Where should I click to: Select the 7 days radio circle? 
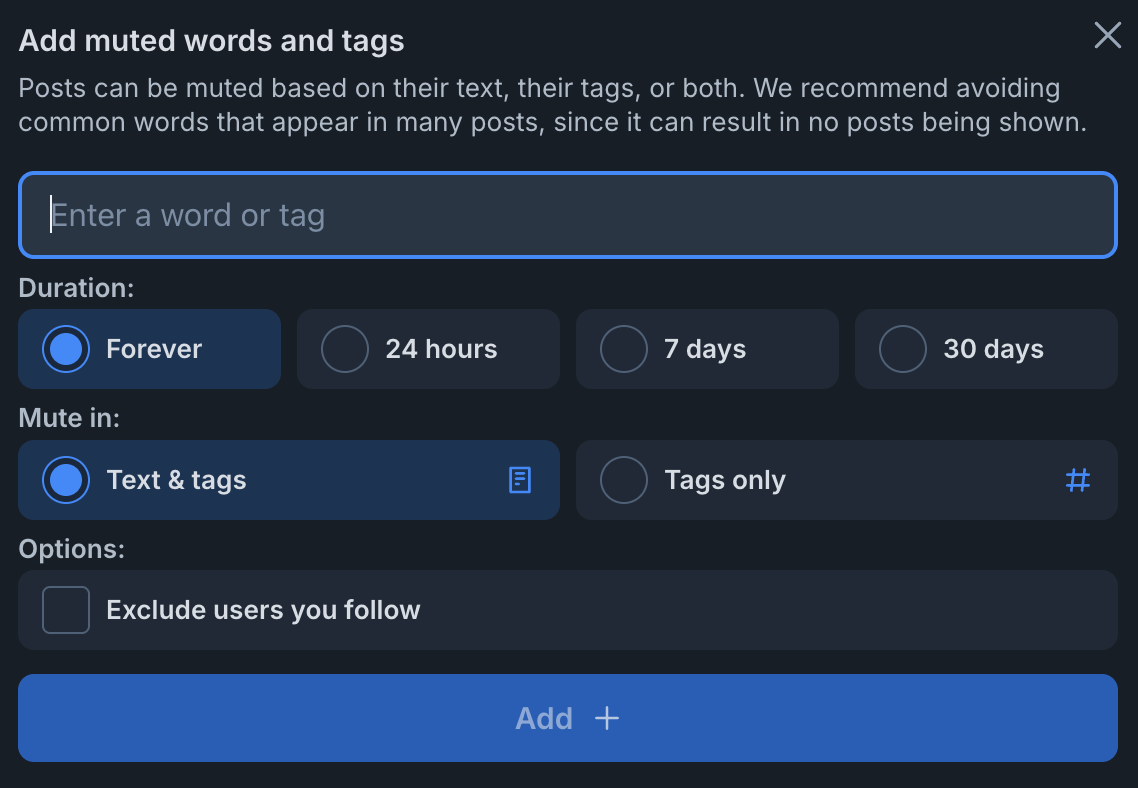pos(623,349)
